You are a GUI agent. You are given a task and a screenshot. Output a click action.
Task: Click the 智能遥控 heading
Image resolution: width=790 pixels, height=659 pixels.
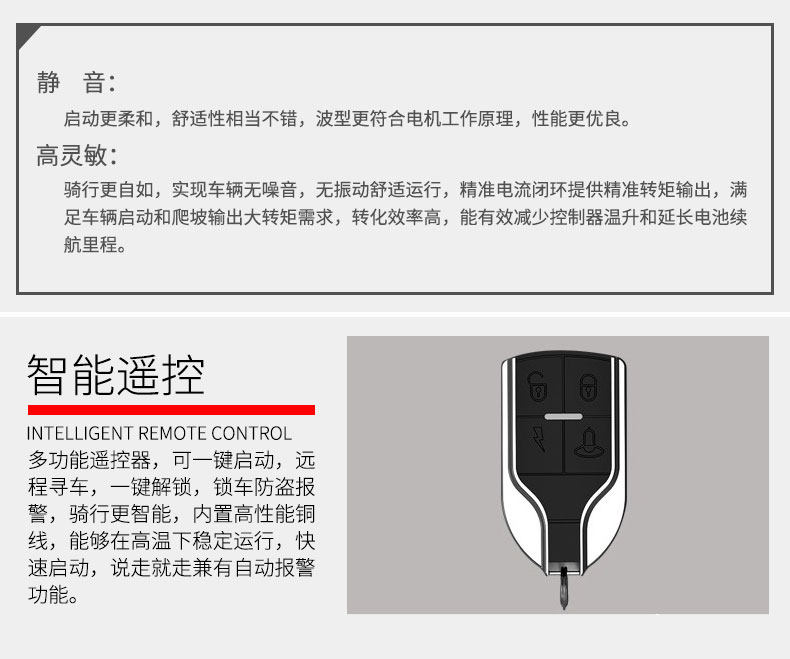point(116,375)
